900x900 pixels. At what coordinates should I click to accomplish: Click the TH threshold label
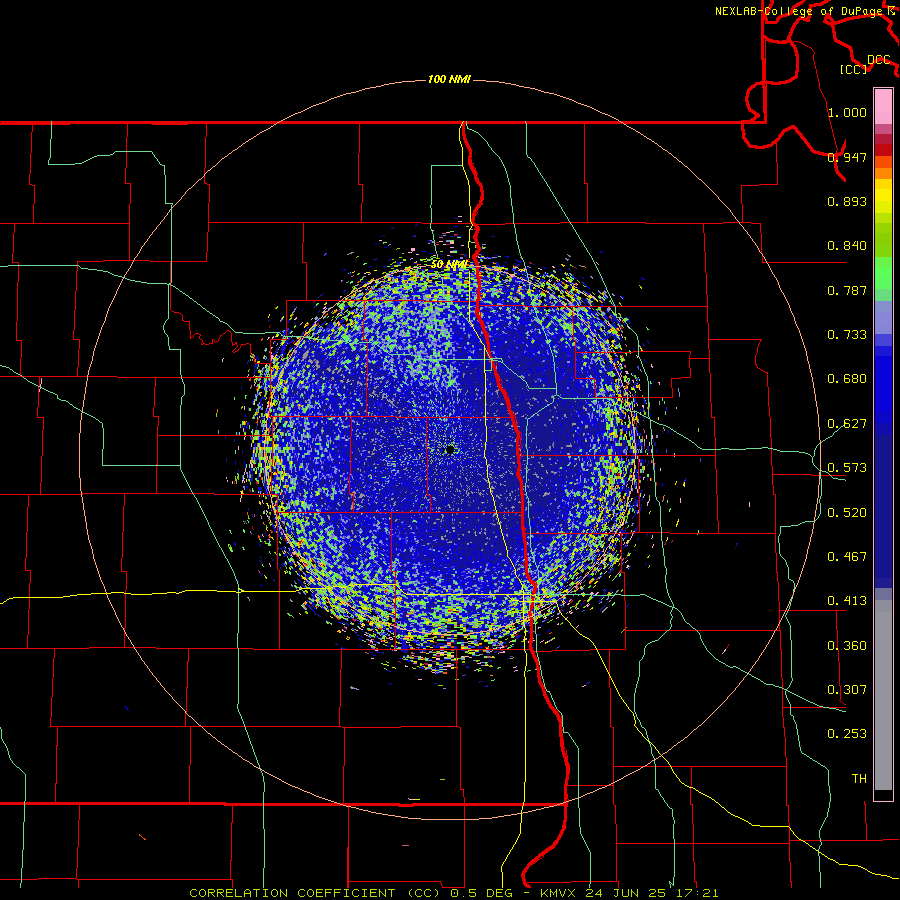859,779
